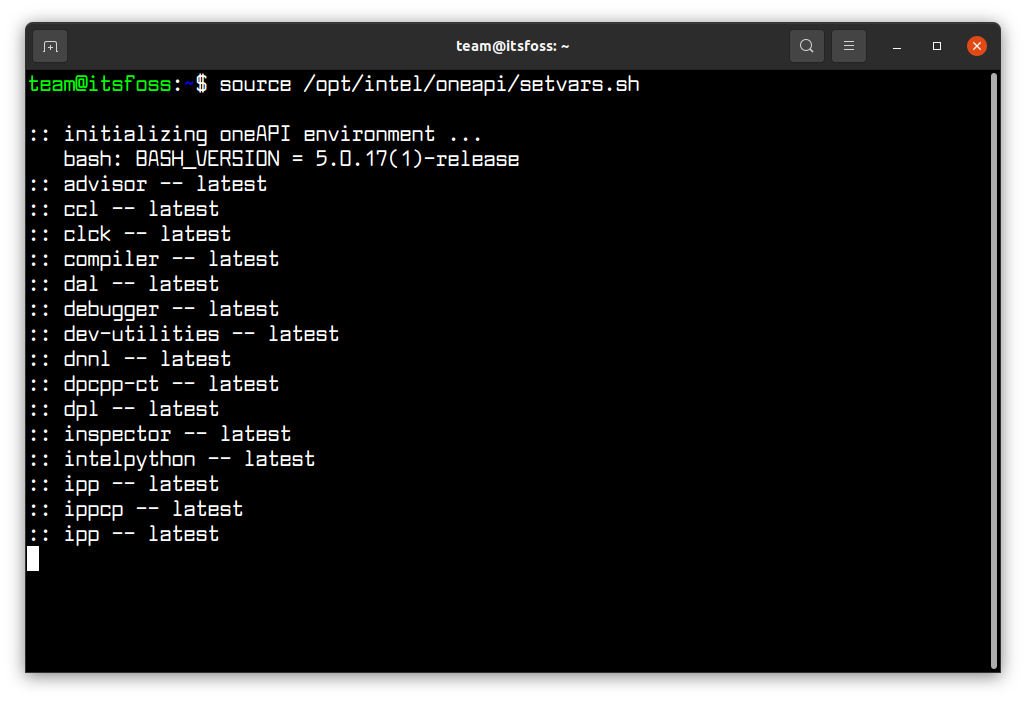Maximize the terminal window
The image size is (1026, 701).
pos(937,45)
